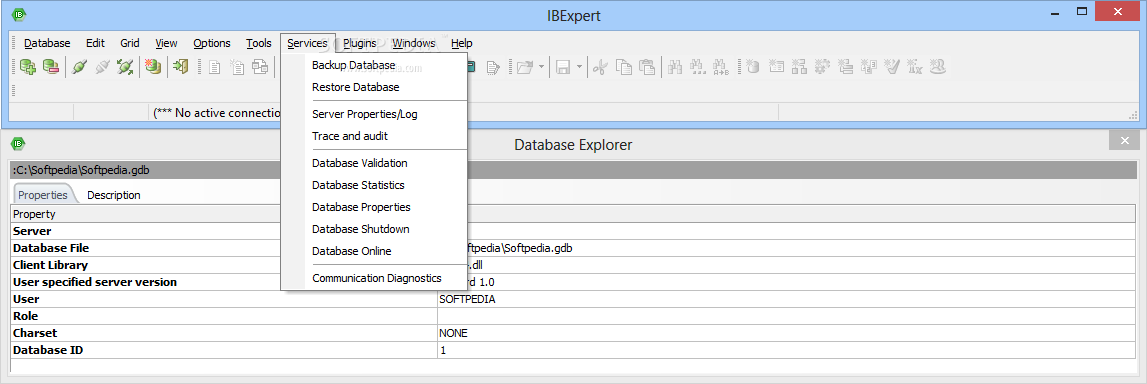Expand the Open folder dropdown arrow
1147x384 pixels.
(541, 67)
